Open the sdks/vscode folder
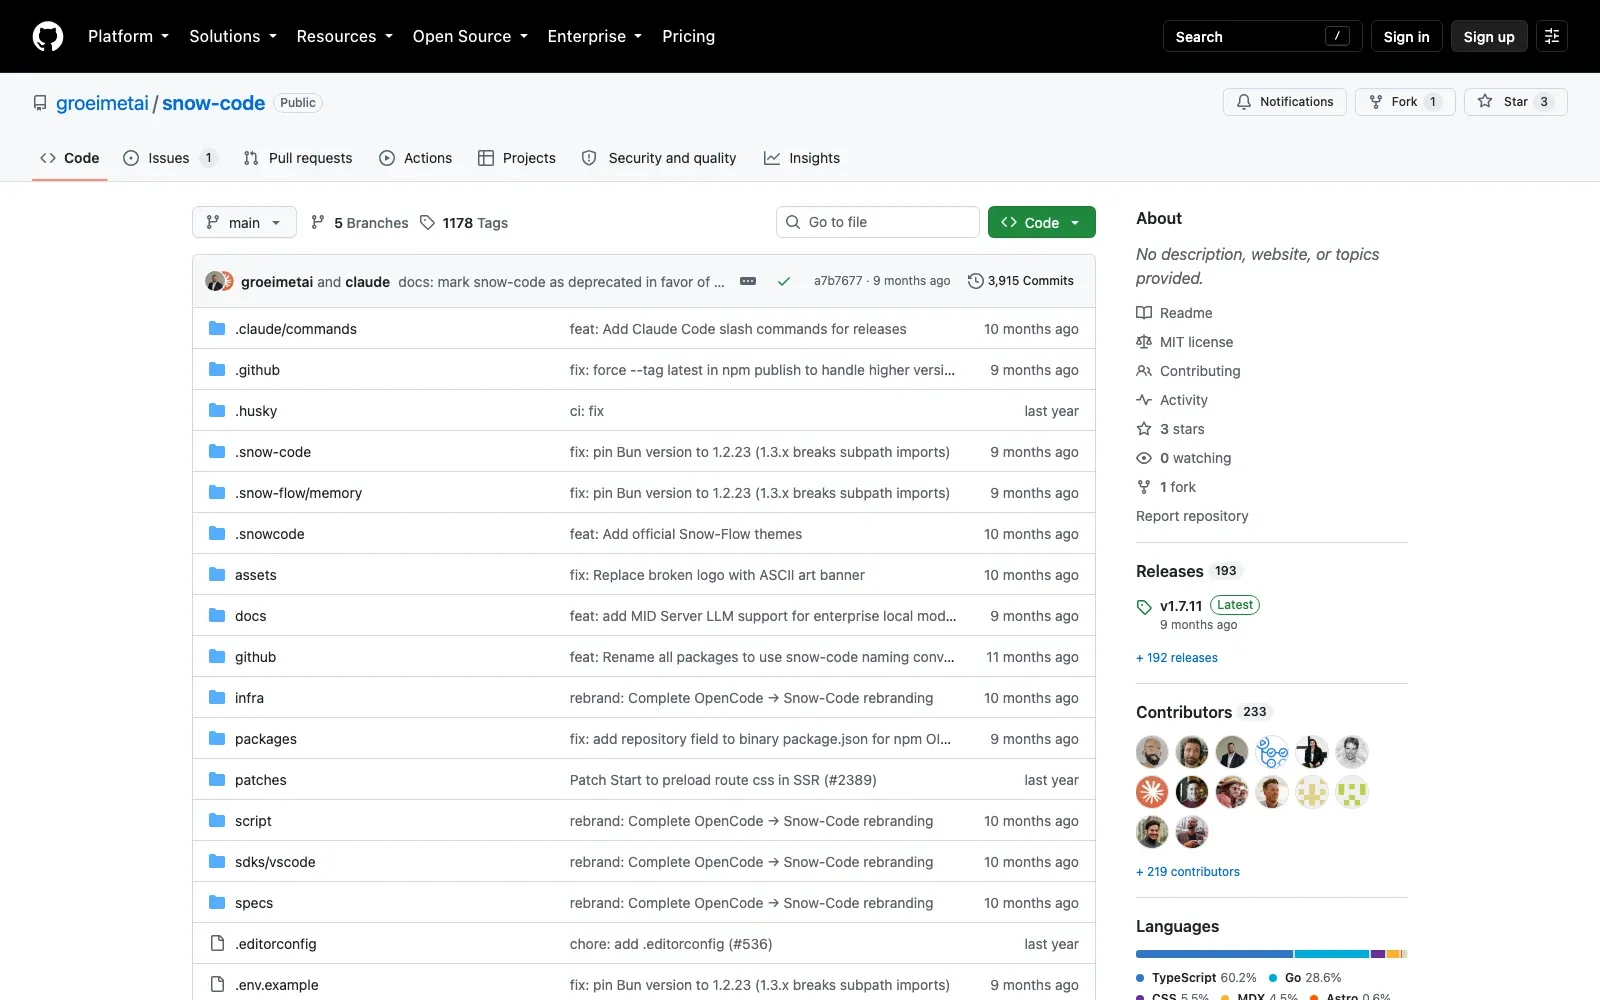The width and height of the screenshot is (1600, 1000). (x=275, y=862)
